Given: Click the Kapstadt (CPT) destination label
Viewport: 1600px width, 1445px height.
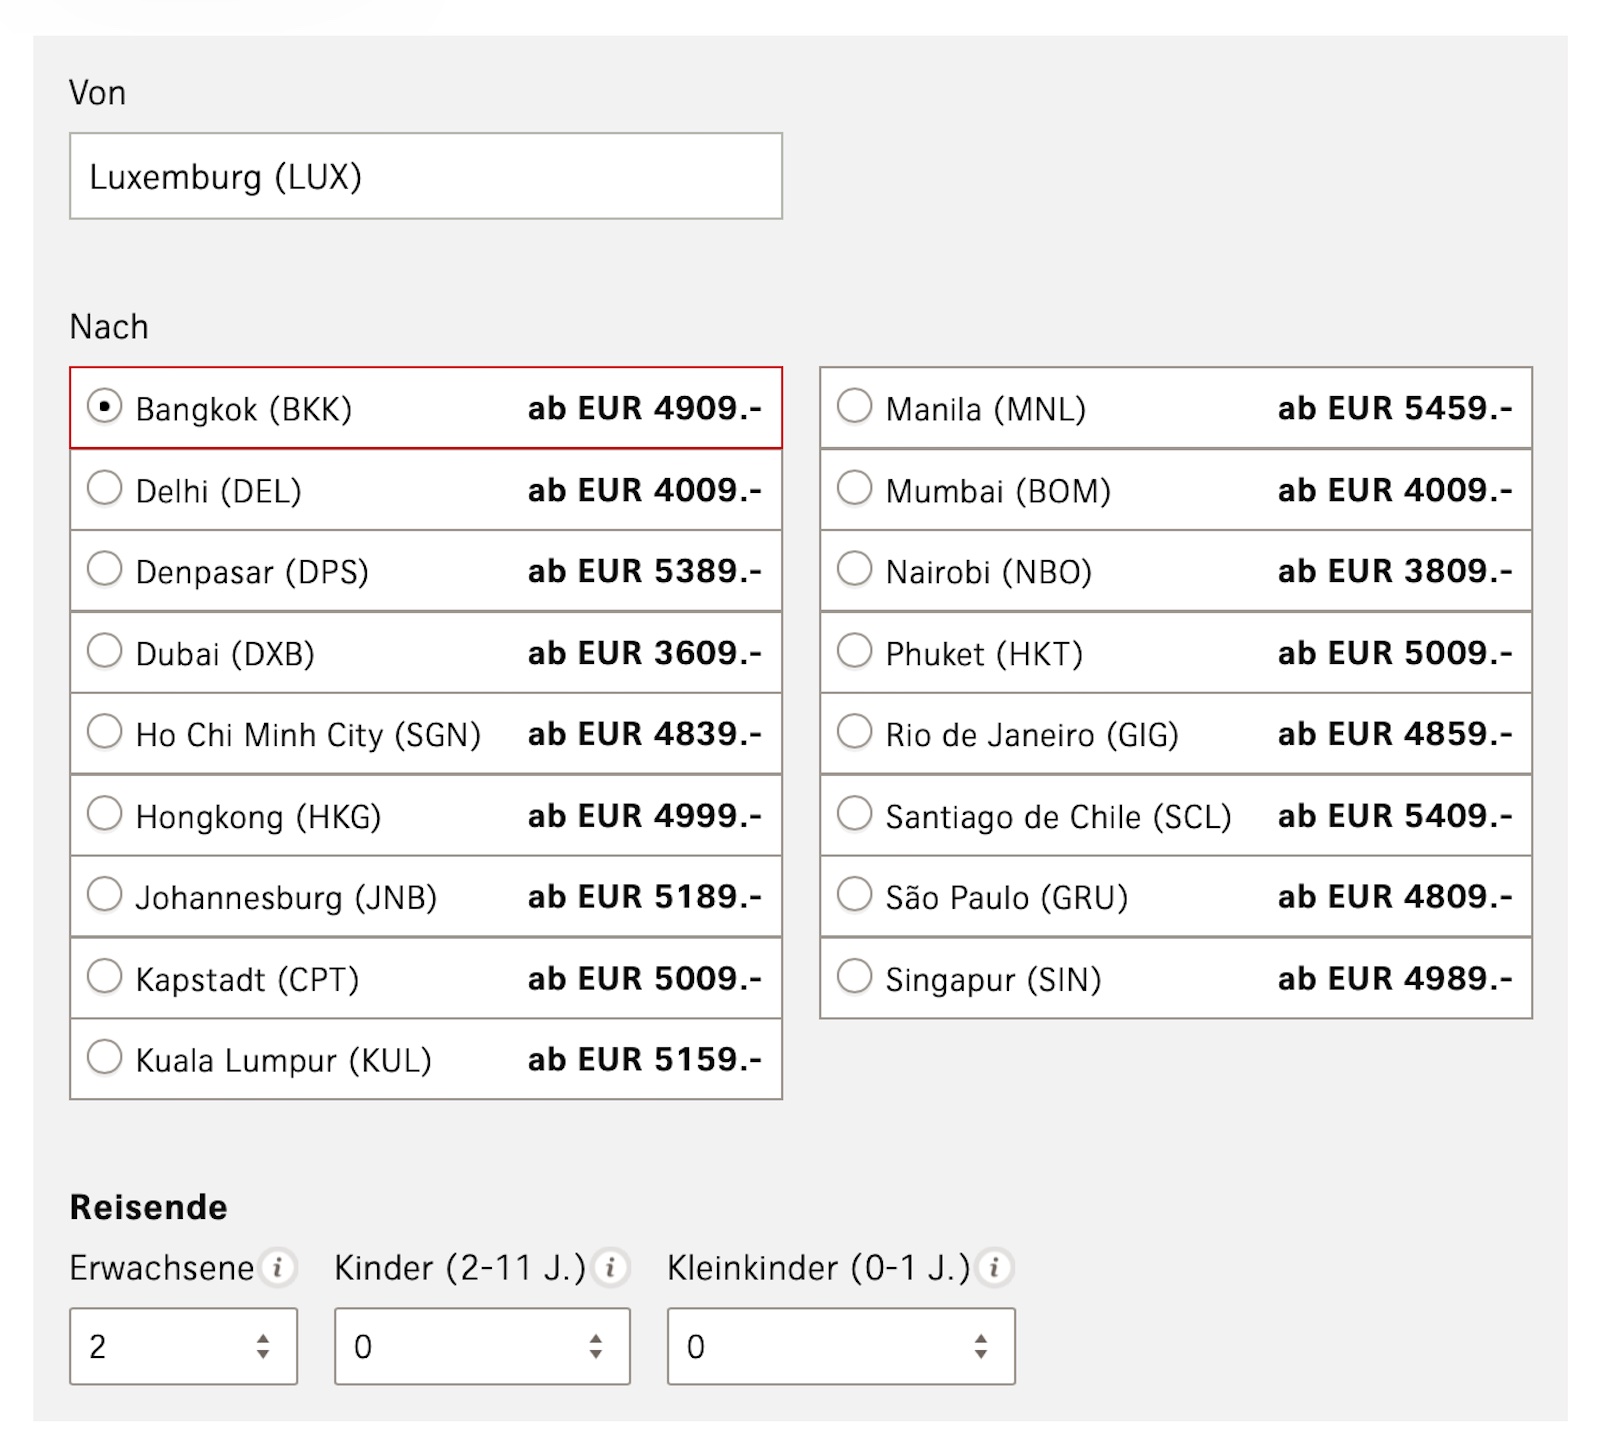Looking at the screenshot, I should click(x=247, y=980).
